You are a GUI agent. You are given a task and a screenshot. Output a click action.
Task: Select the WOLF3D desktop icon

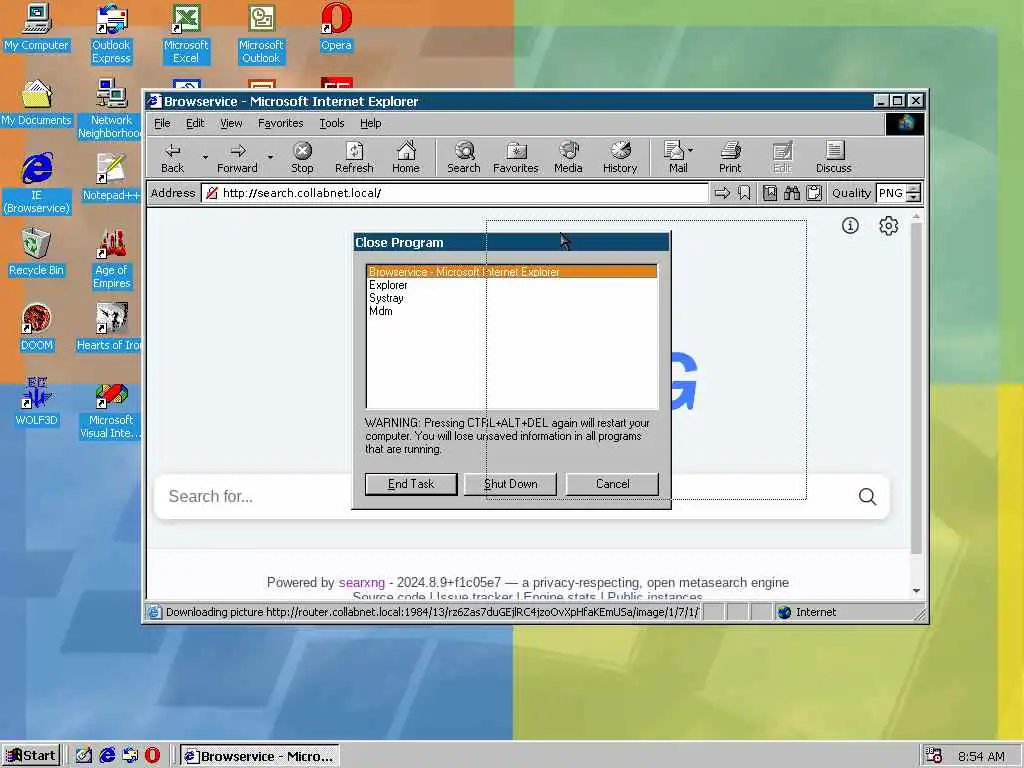tap(37, 402)
